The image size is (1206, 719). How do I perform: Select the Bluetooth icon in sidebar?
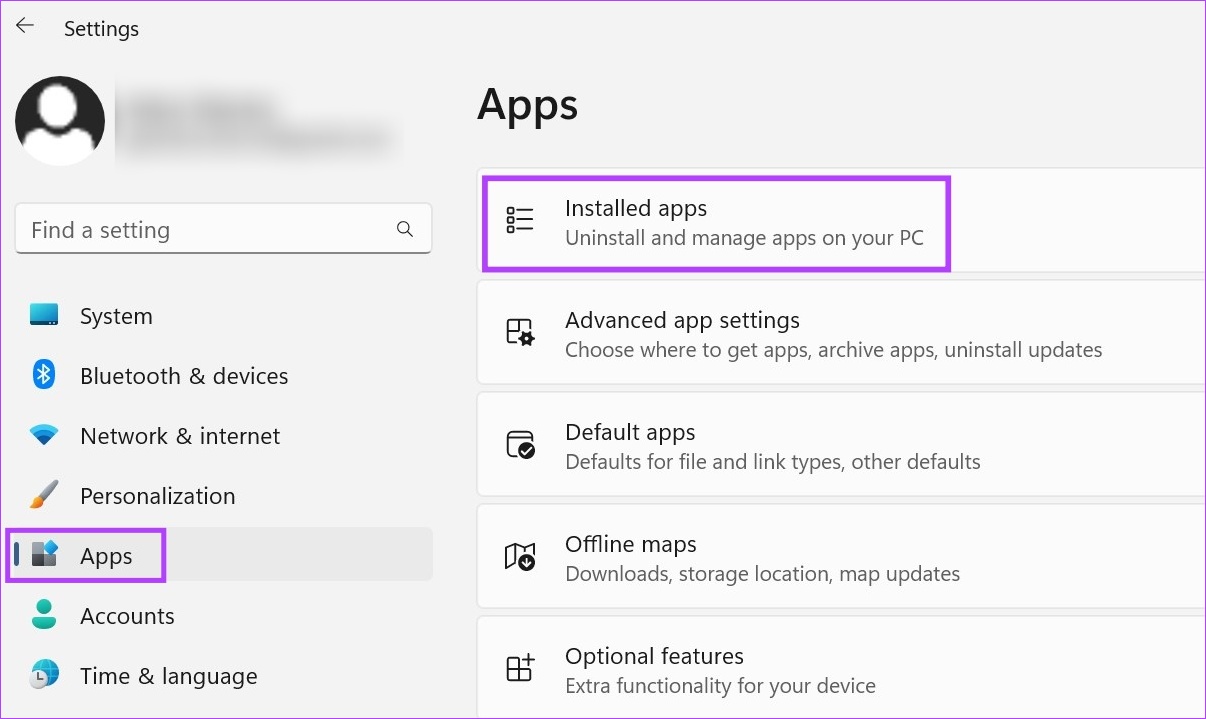tap(44, 375)
